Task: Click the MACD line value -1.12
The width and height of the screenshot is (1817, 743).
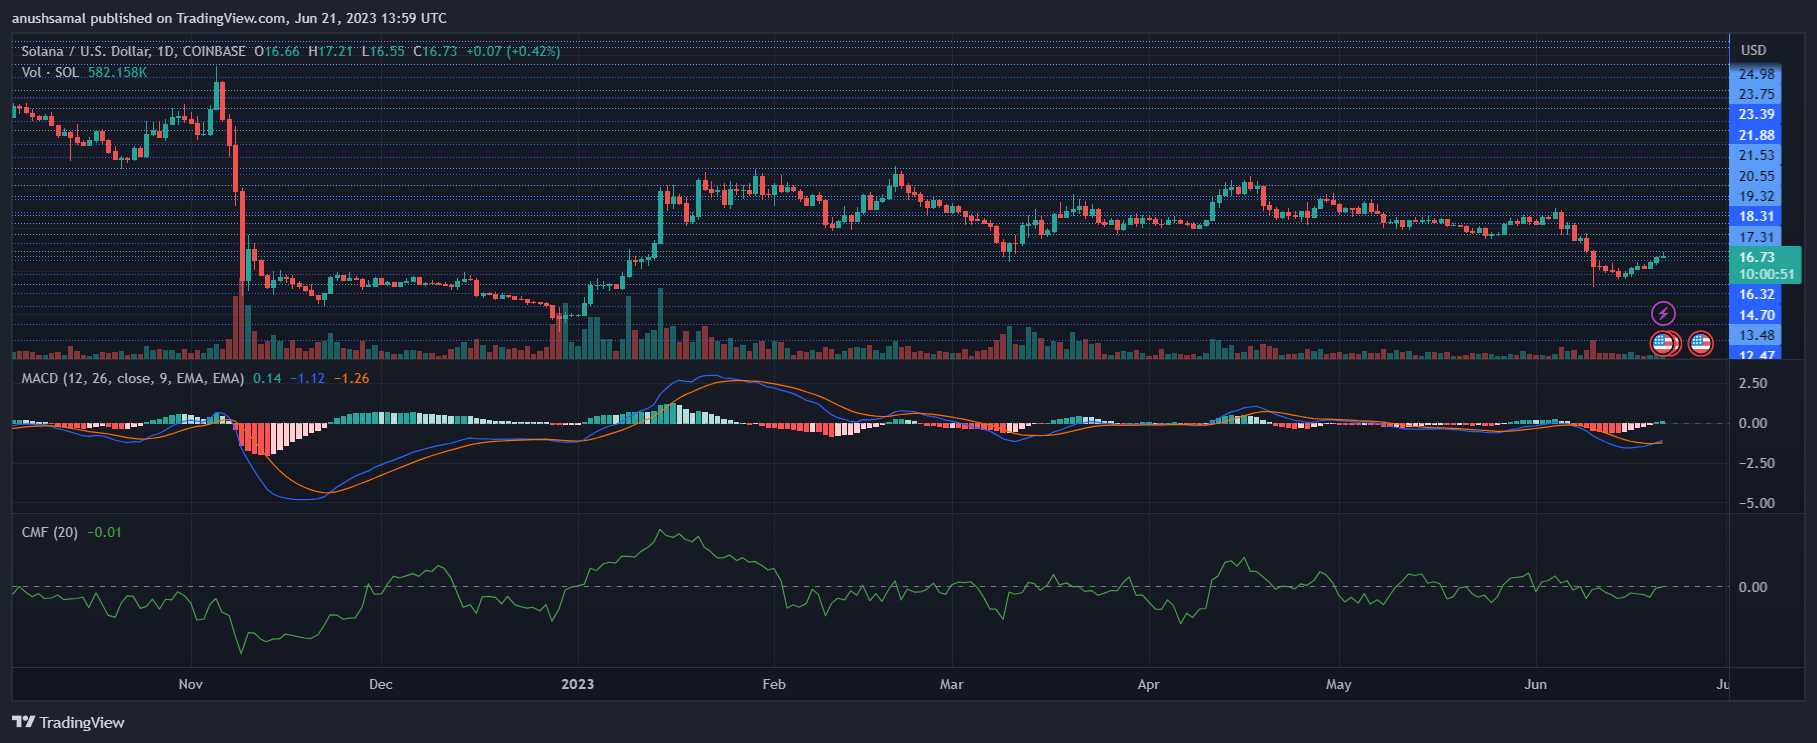Action: 307,378
